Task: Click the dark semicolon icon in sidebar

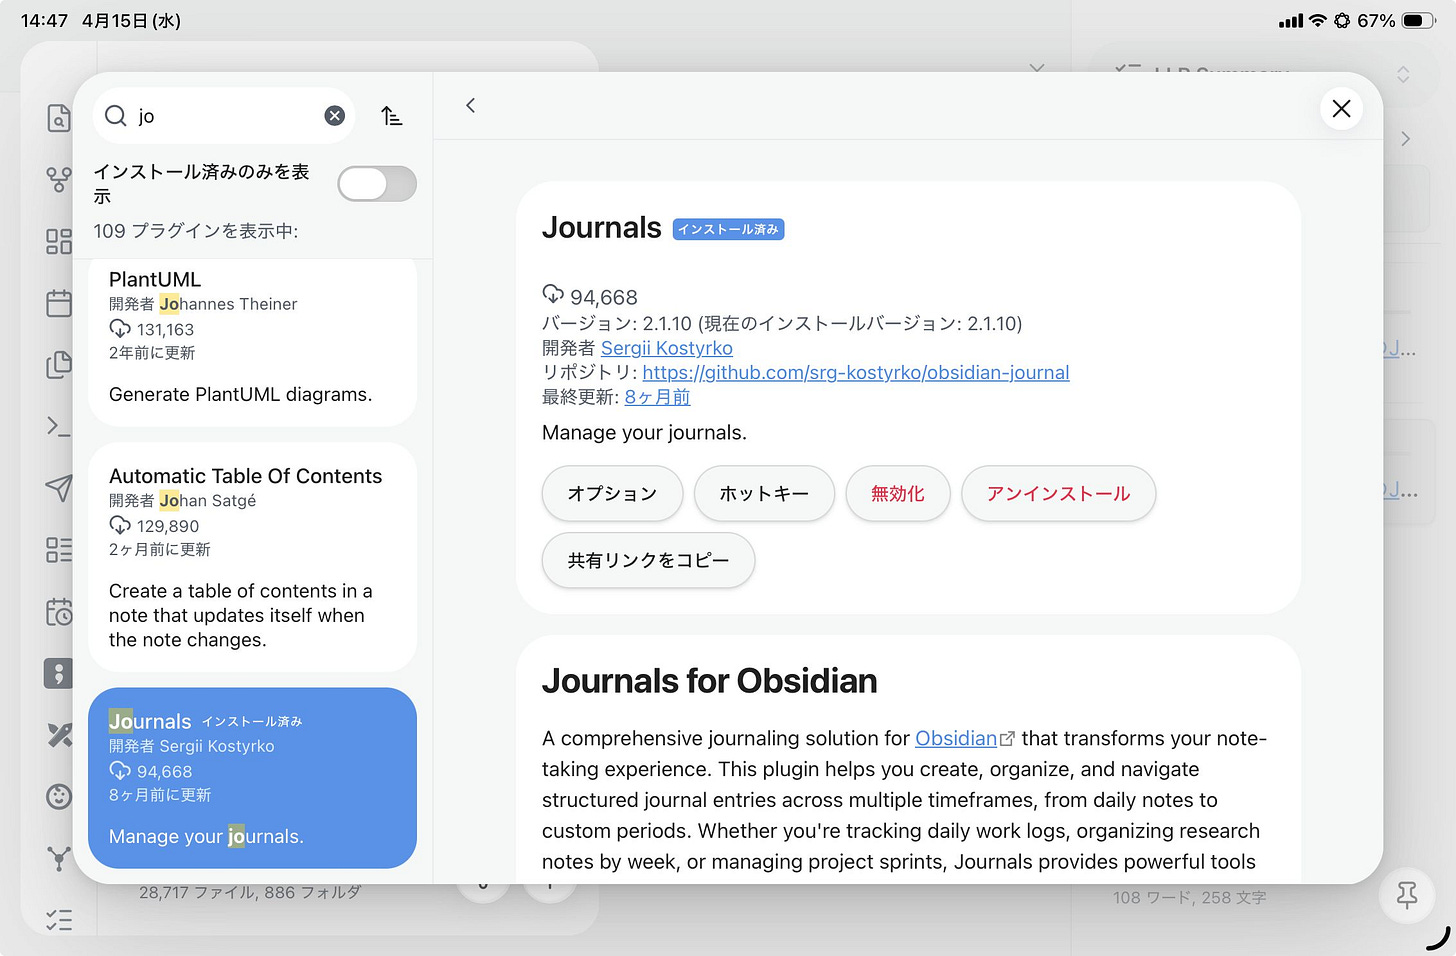Action: 59,673
